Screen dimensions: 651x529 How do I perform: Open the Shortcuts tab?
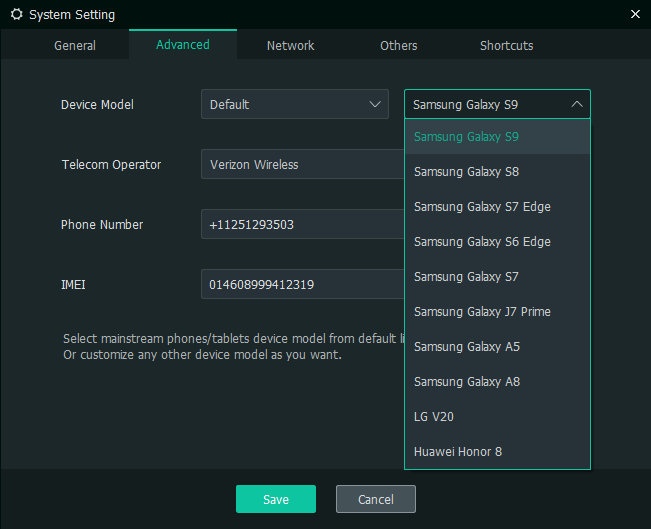(x=506, y=45)
